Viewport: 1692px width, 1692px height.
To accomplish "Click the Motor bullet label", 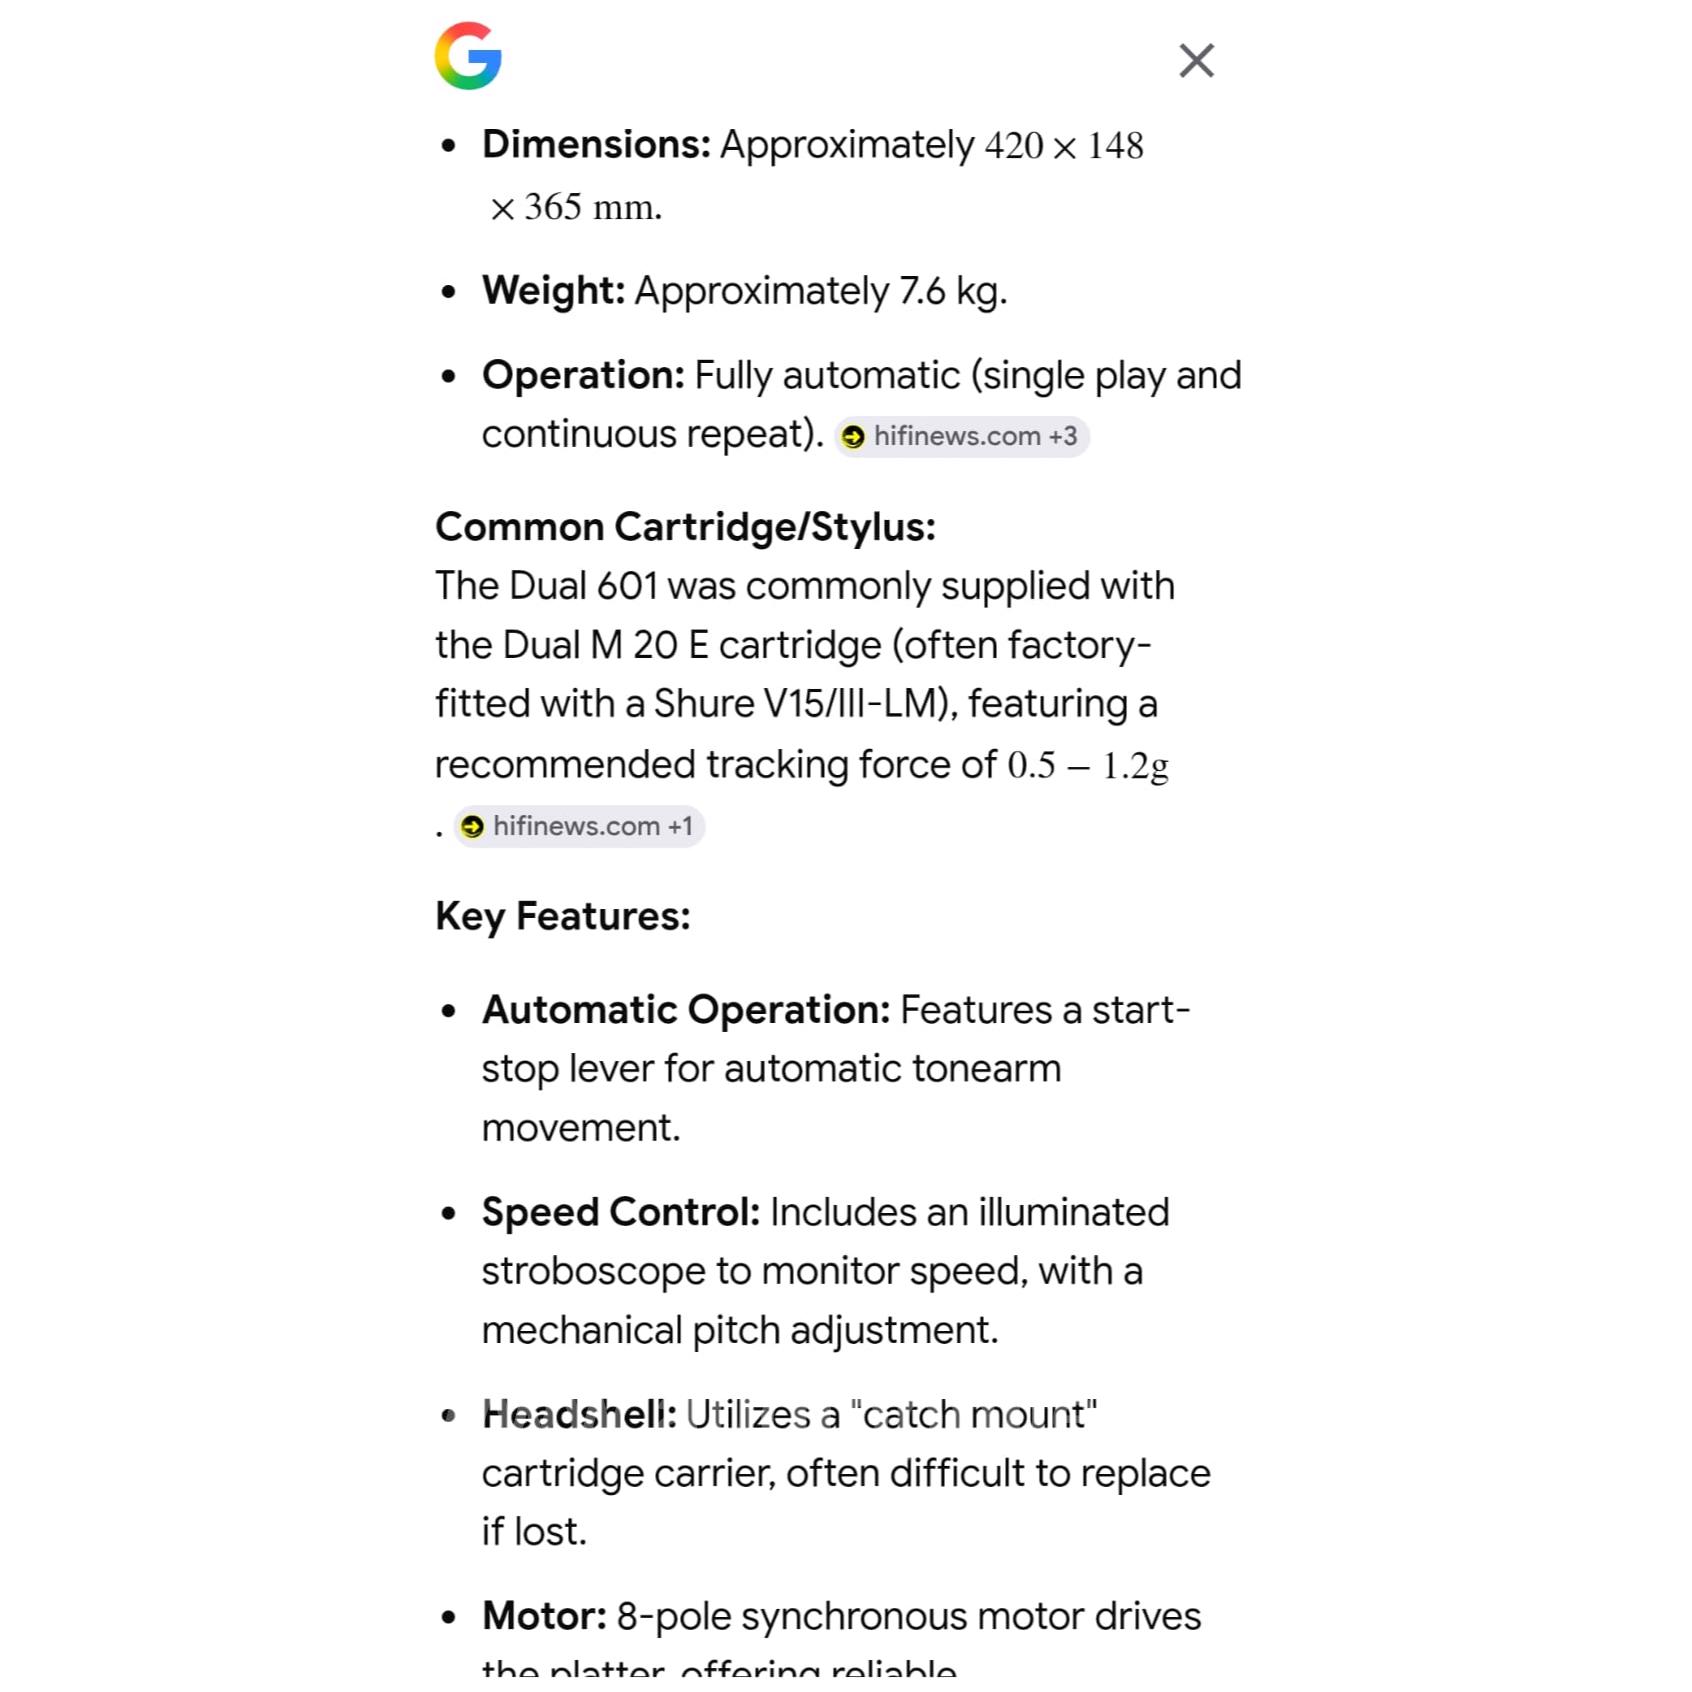I will tap(544, 1616).
